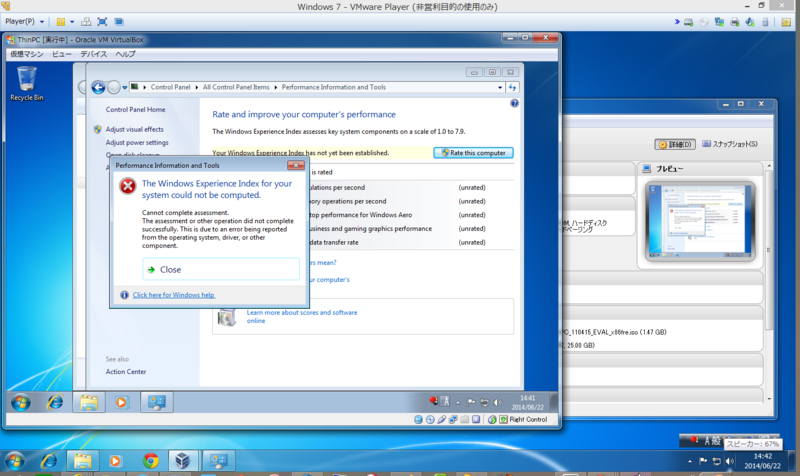The height and width of the screenshot is (476, 800).
Task: Click guest volume speaker tray icon
Action: pyautogui.click(x=497, y=403)
